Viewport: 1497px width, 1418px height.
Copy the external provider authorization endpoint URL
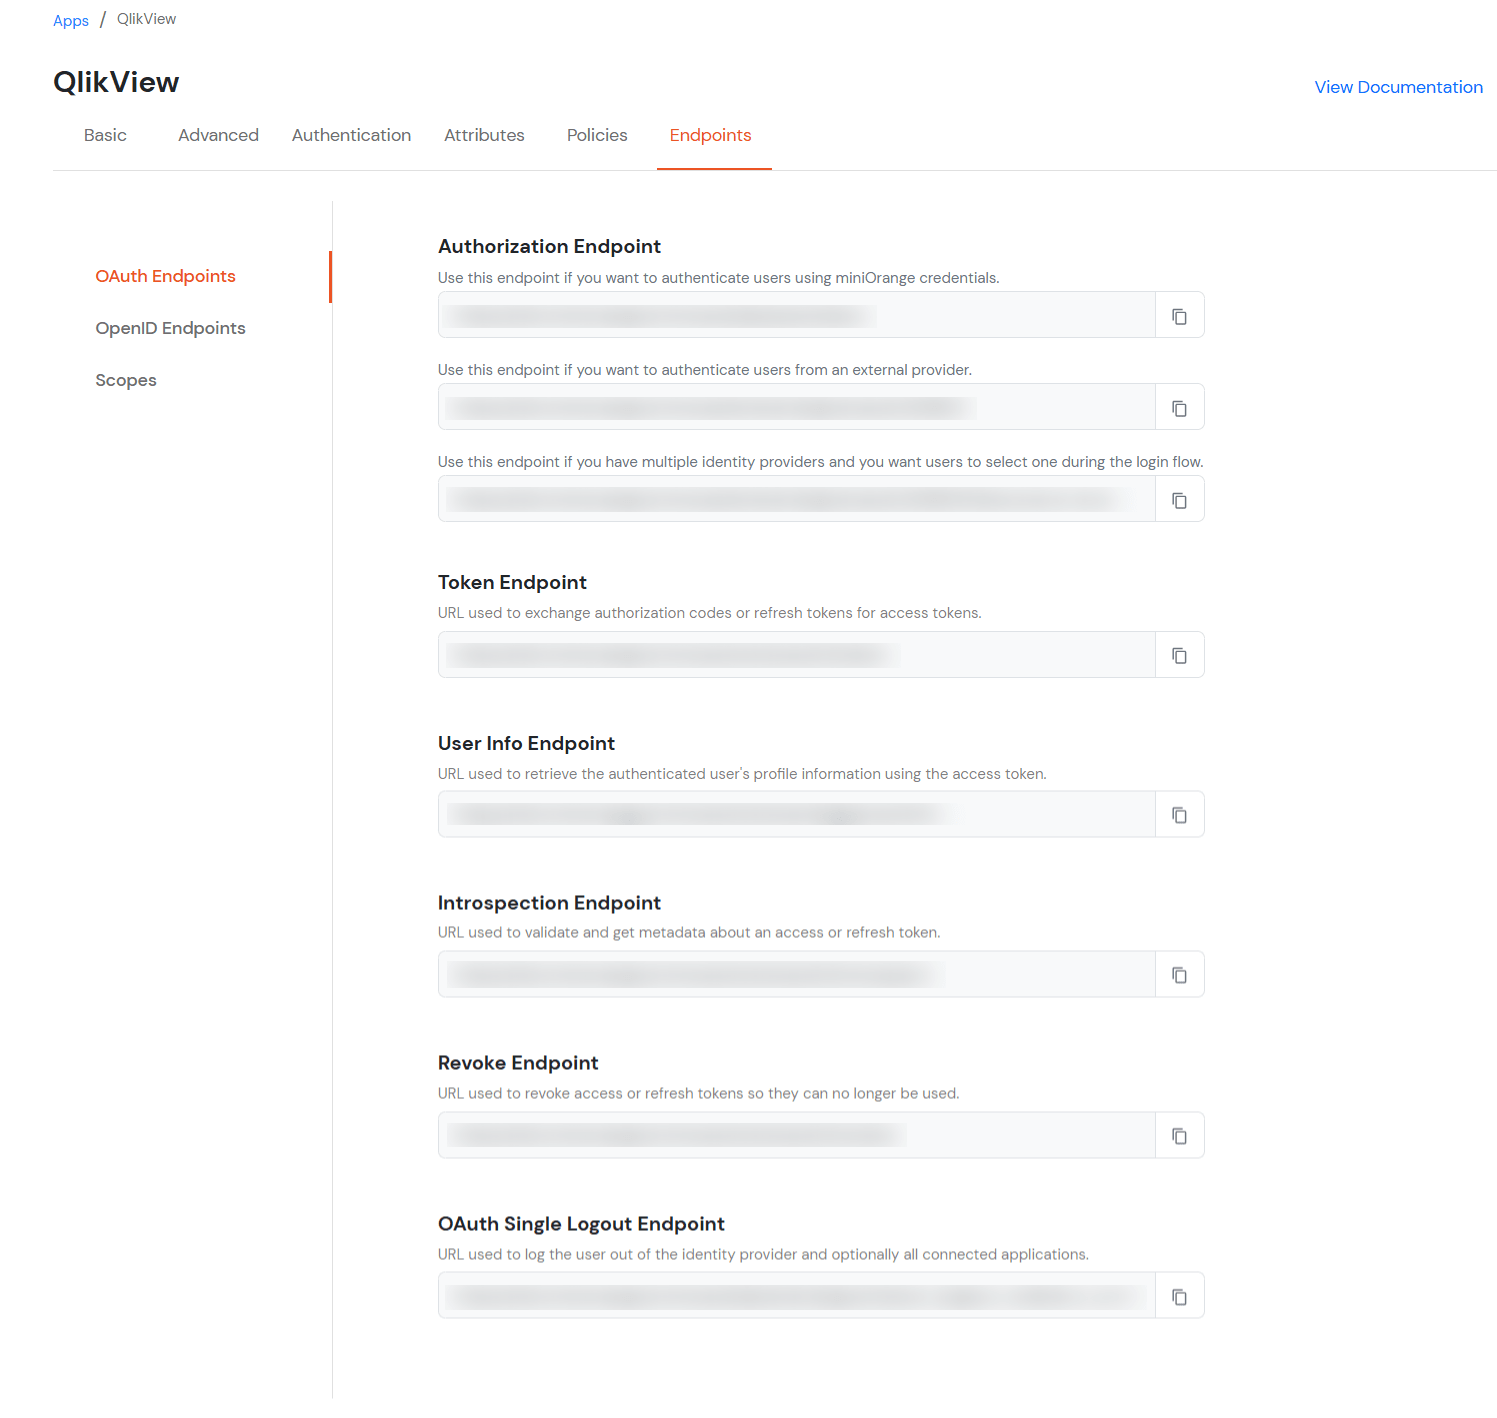tap(1179, 408)
